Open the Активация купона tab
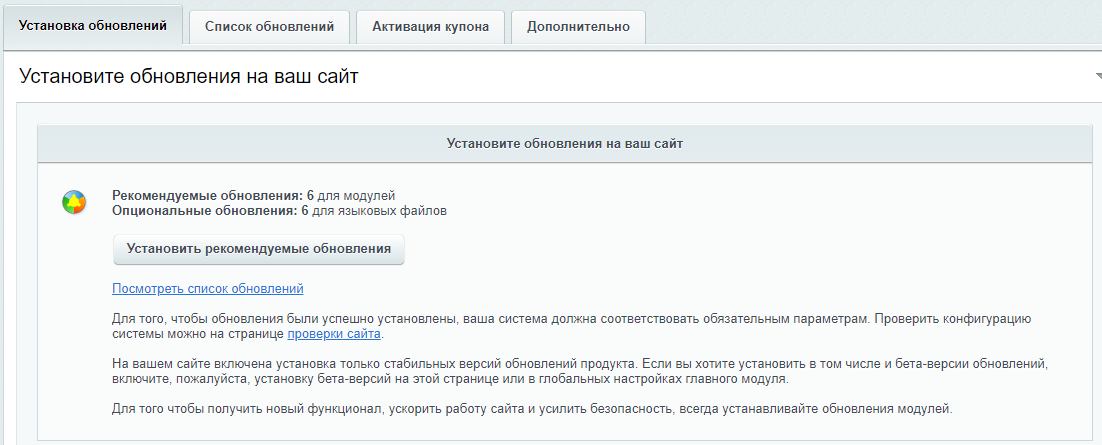This screenshot has height=445, width=1102. pos(430,27)
